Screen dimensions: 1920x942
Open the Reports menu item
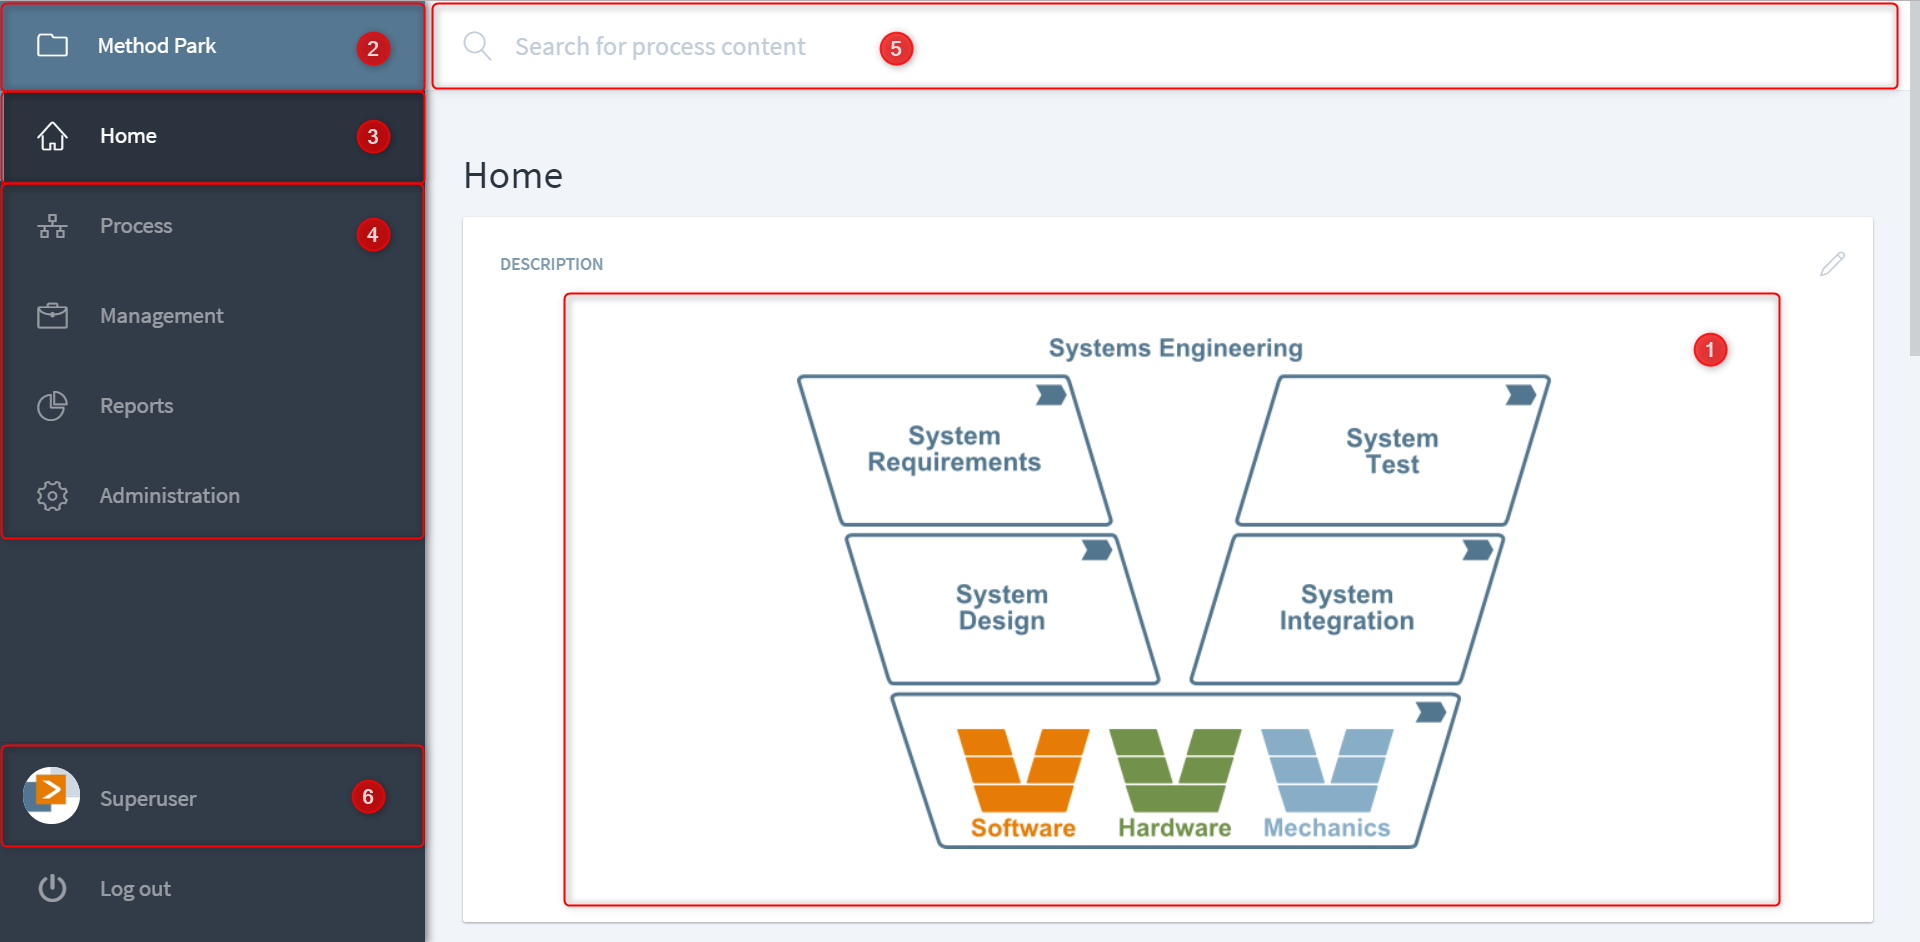[x=137, y=406]
